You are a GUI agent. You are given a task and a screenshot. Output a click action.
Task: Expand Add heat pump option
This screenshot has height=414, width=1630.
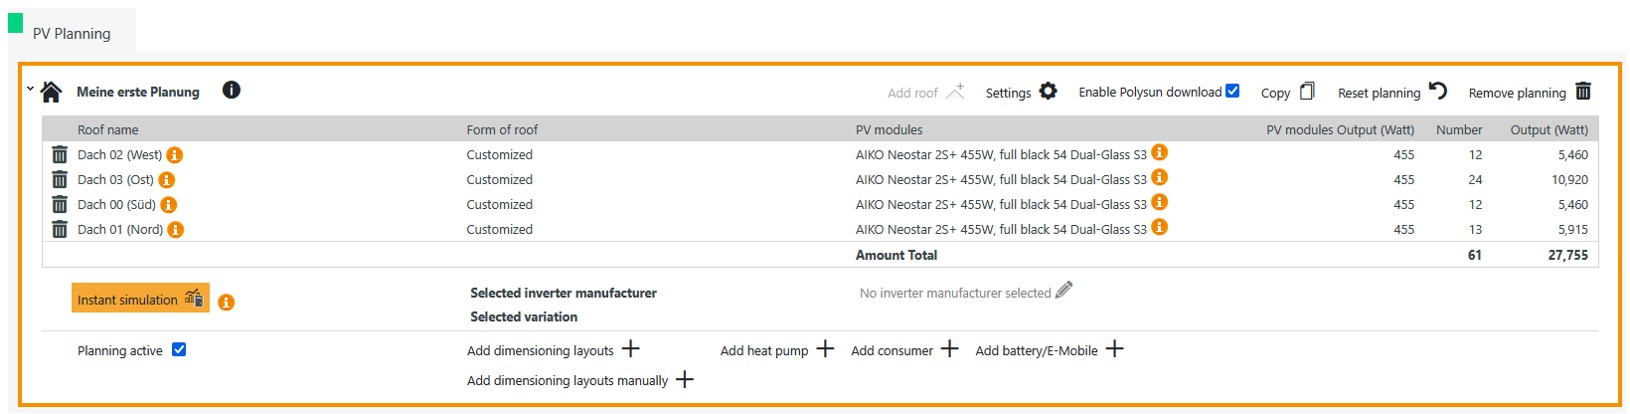pyautogui.click(x=824, y=349)
